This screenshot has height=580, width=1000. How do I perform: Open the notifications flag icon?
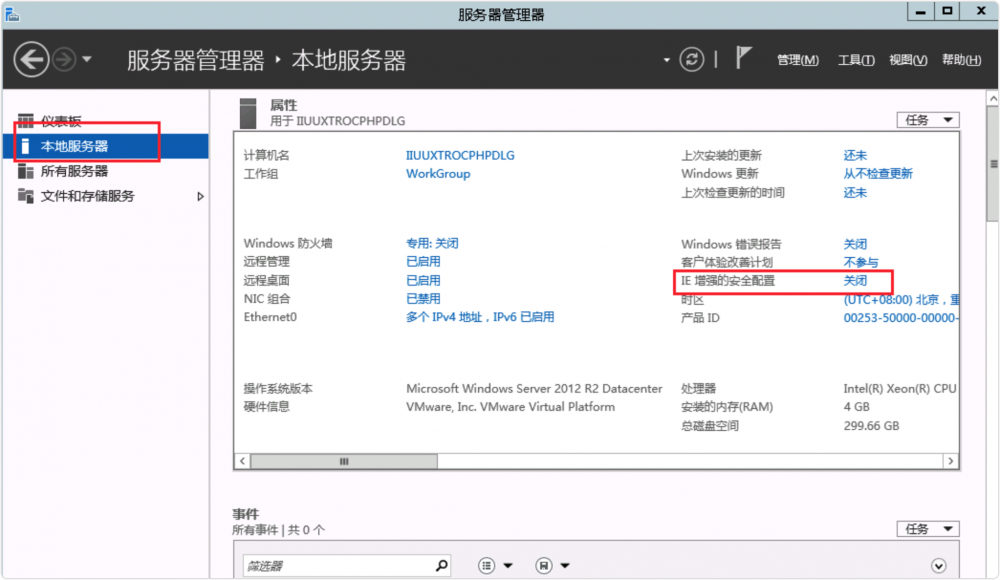743,59
